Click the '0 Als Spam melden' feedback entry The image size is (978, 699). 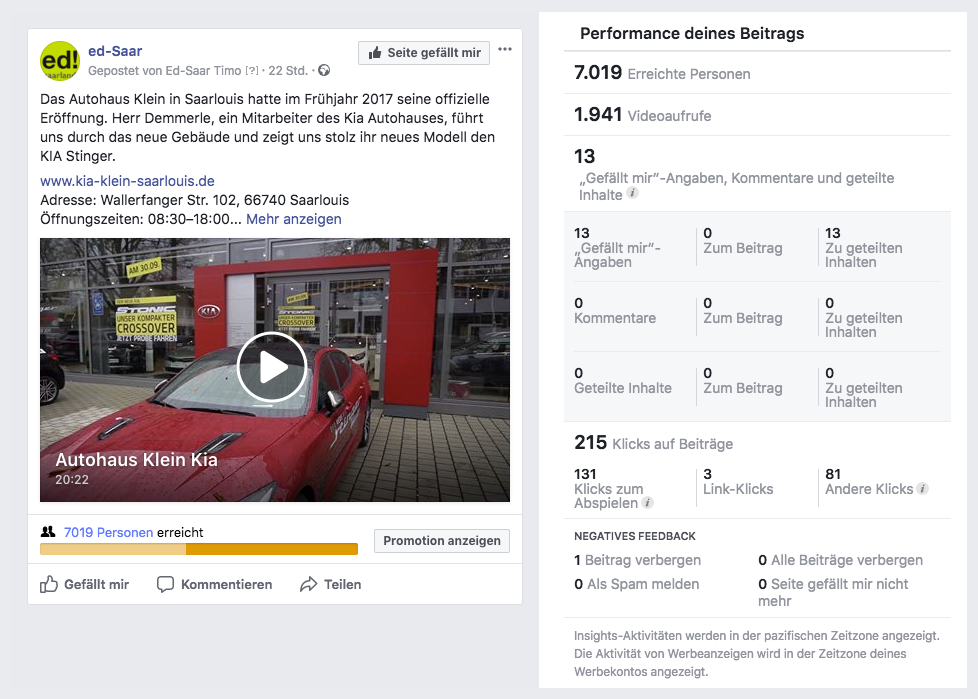click(637, 584)
